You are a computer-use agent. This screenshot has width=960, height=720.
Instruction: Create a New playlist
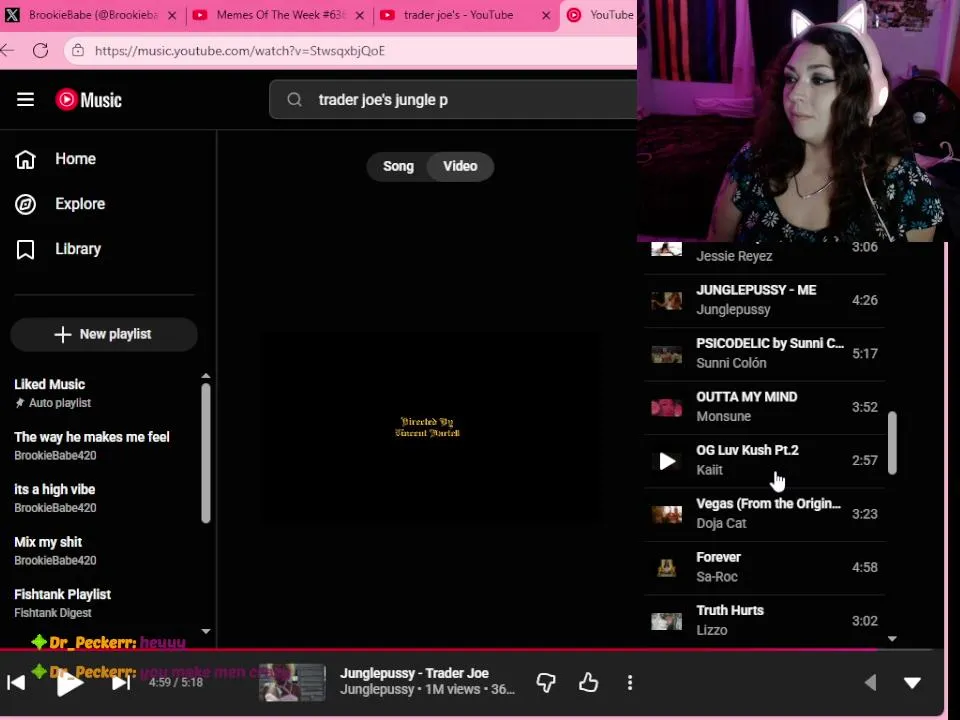click(104, 334)
